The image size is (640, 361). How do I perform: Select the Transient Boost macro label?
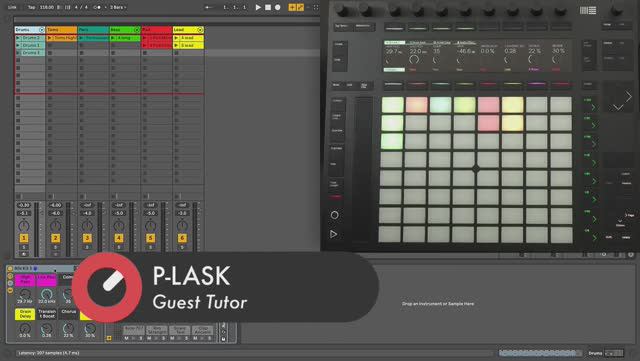coord(47,314)
